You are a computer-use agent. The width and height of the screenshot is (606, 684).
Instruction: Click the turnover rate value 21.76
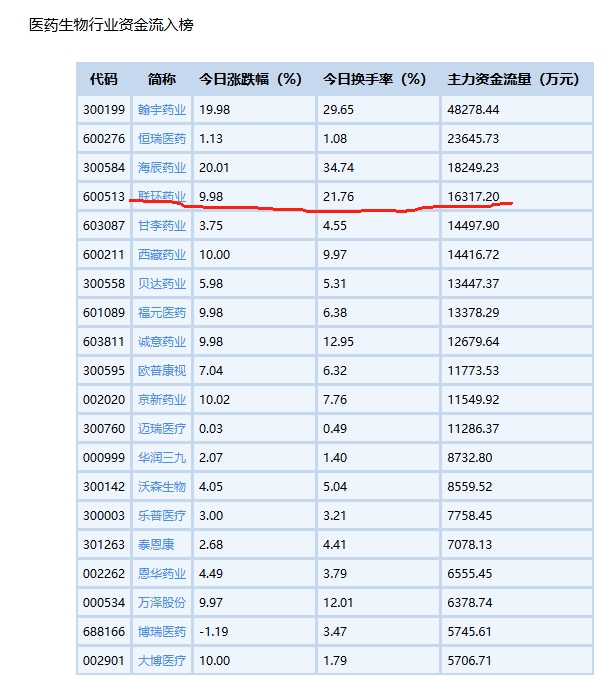(x=338, y=197)
